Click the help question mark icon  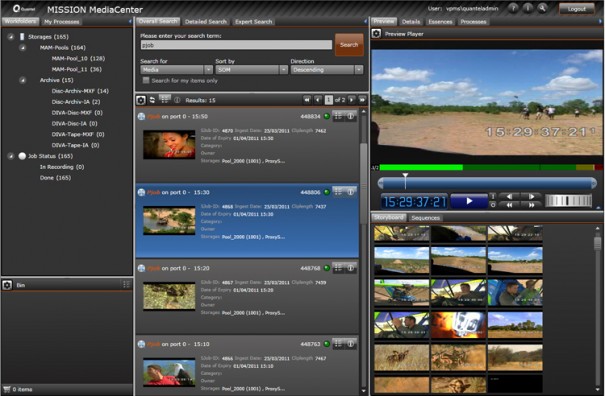[513, 8]
